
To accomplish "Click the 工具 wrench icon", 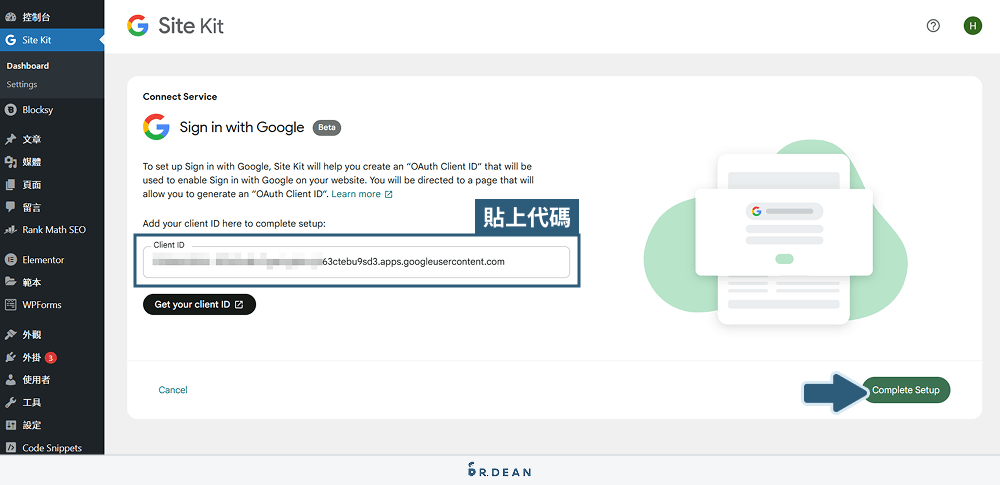I will pos(10,403).
